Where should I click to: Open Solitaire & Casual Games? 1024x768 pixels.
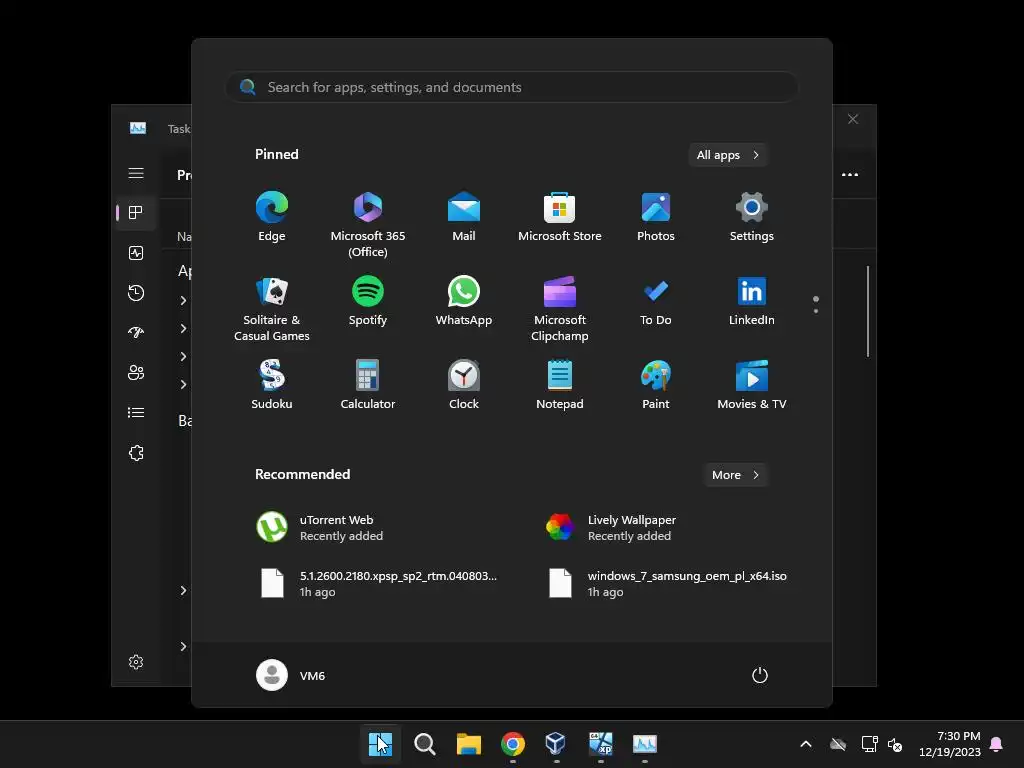point(272,309)
